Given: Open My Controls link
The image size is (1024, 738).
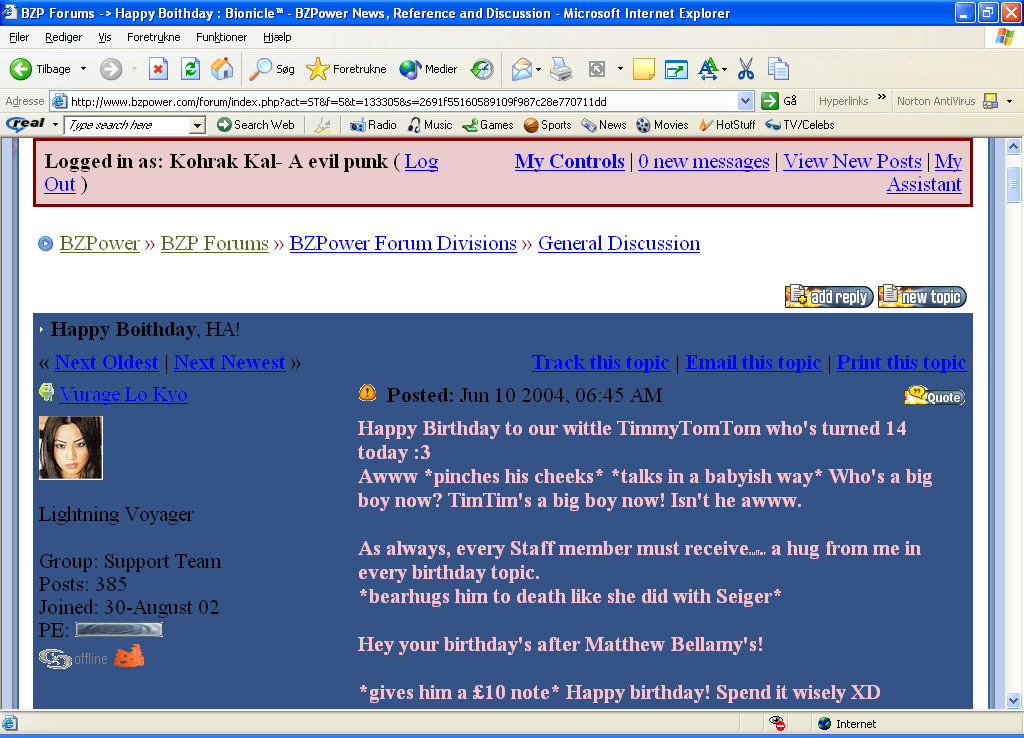Looking at the screenshot, I should click(x=569, y=161).
